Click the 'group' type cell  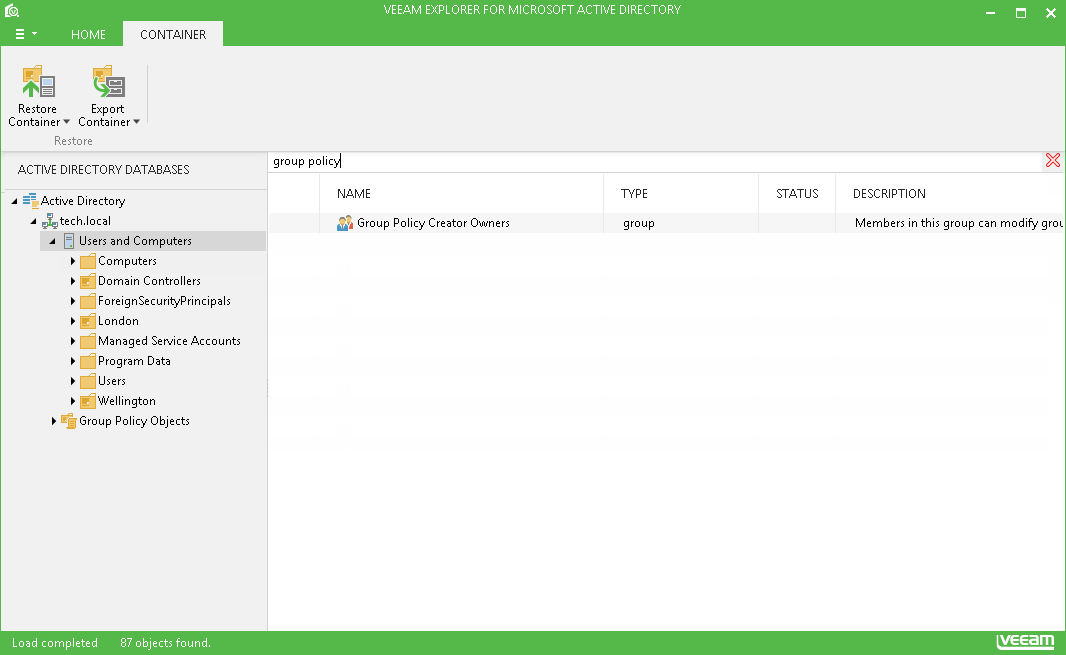638,223
